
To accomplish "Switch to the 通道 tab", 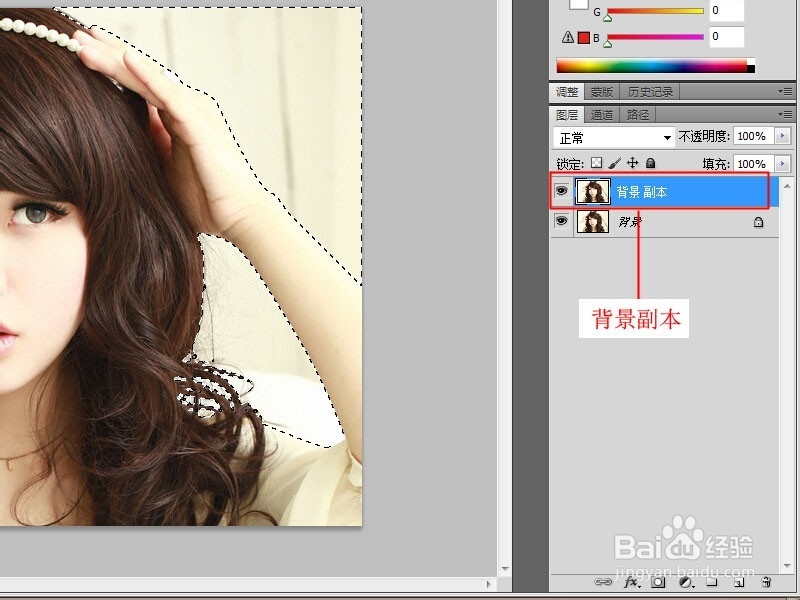I will point(602,115).
